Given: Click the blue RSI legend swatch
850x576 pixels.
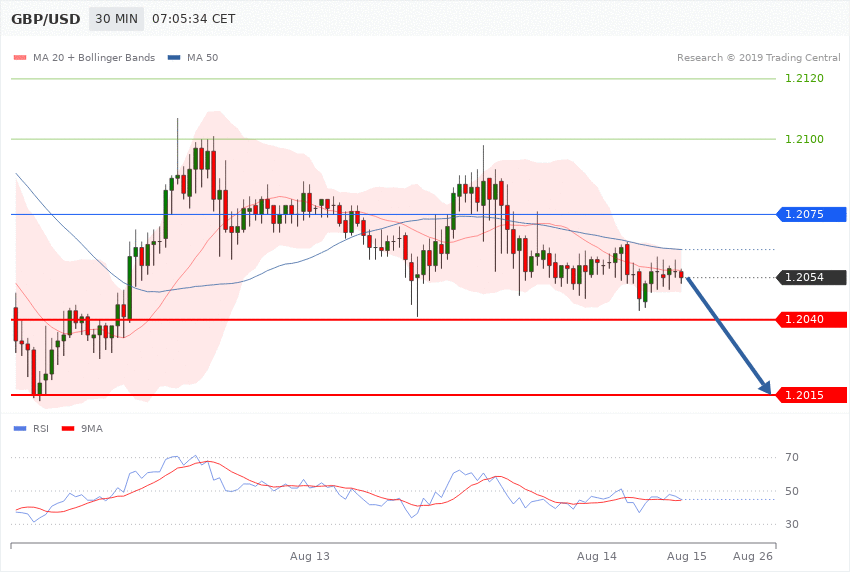Looking at the screenshot, I should tap(20, 429).
